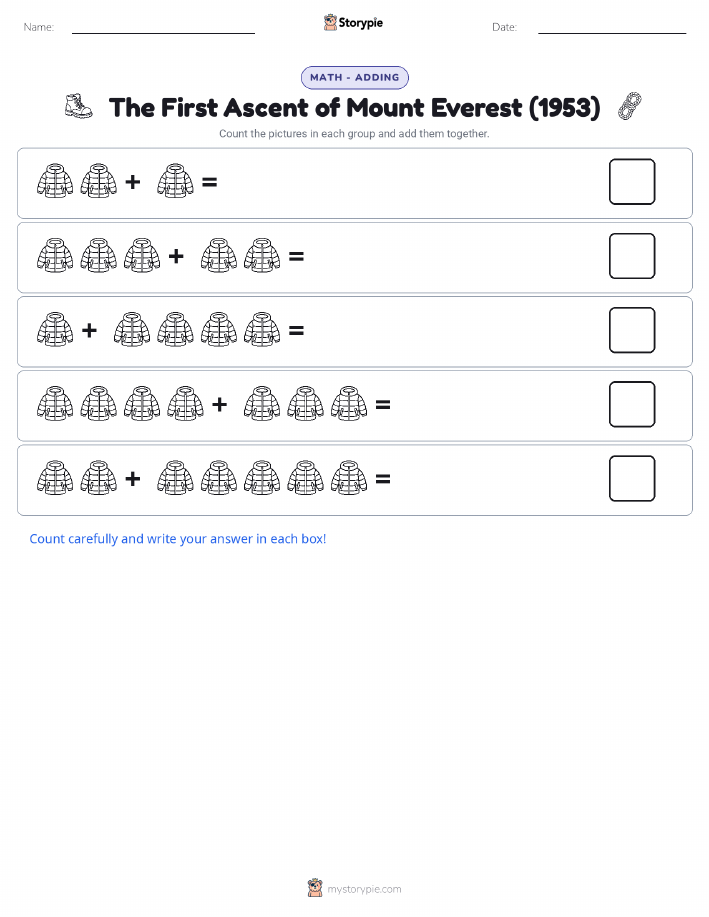Click the equals sign in row five
Viewport: 709px width, 917px height.
click(x=383, y=479)
